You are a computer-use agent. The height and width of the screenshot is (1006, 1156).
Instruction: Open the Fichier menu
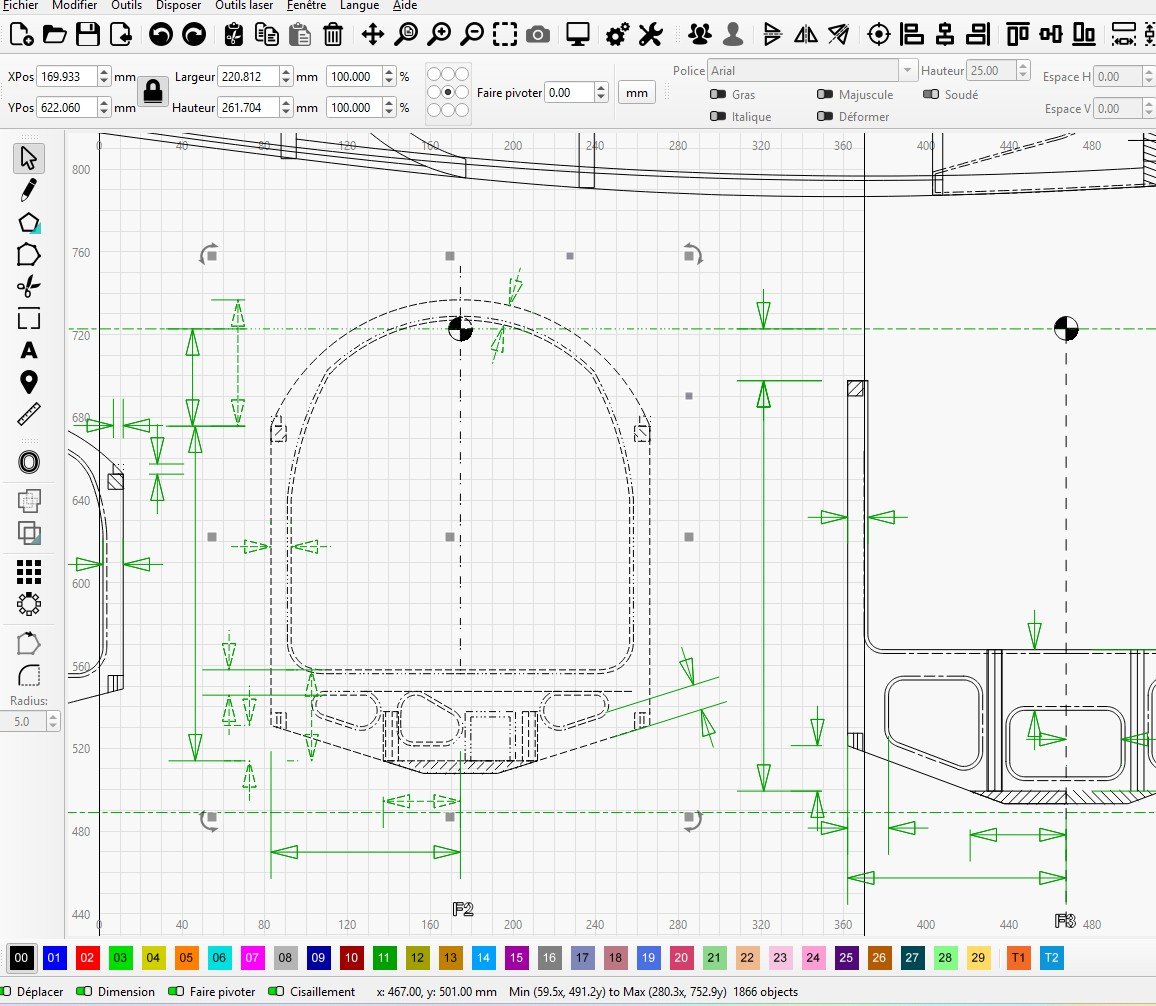point(21,5)
